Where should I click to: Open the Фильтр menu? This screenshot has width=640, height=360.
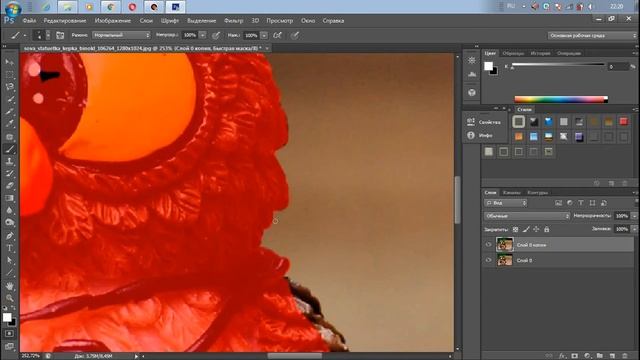click(233, 20)
